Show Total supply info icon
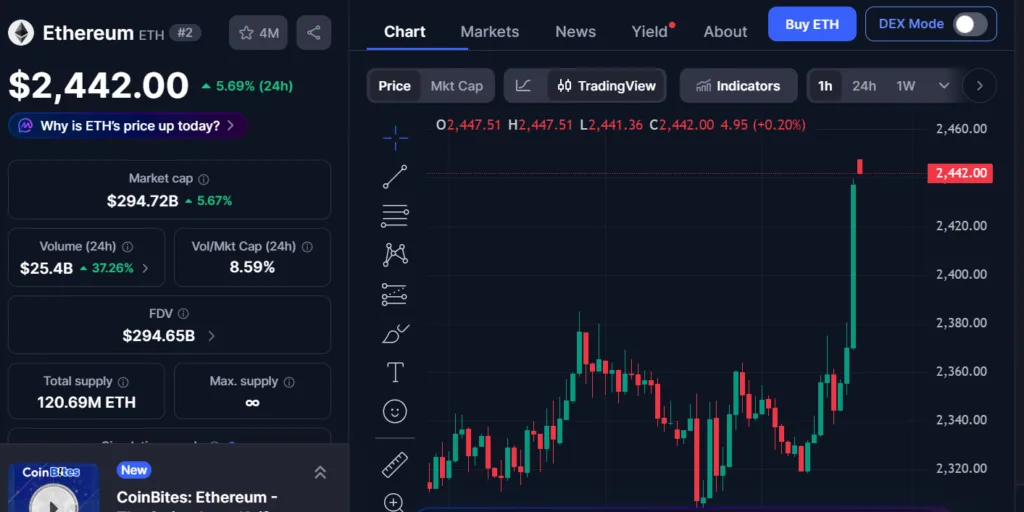 click(123, 382)
